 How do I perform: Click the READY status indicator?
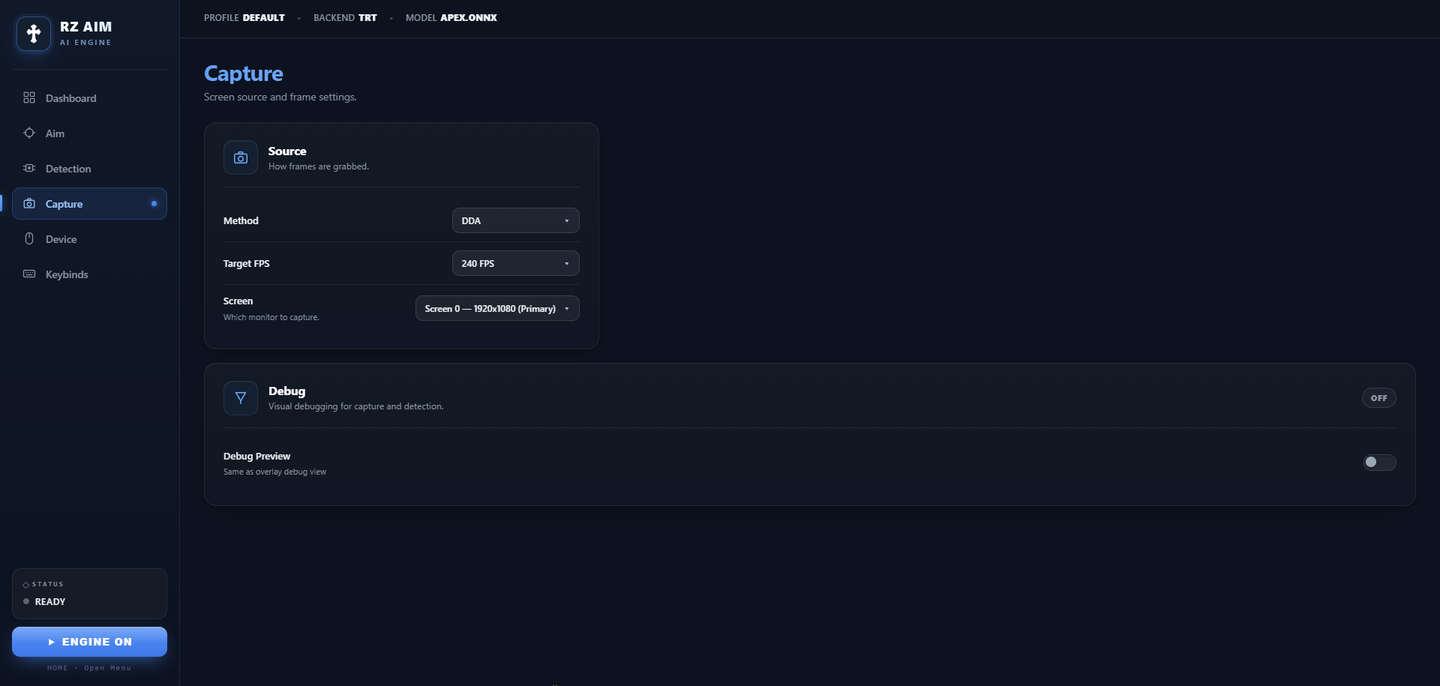click(44, 602)
